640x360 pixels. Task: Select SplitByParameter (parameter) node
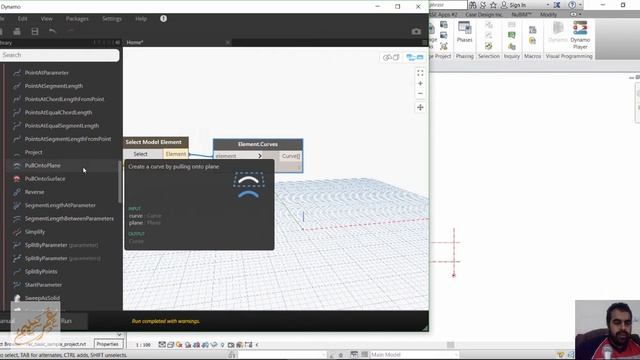pyautogui.click(x=61, y=245)
